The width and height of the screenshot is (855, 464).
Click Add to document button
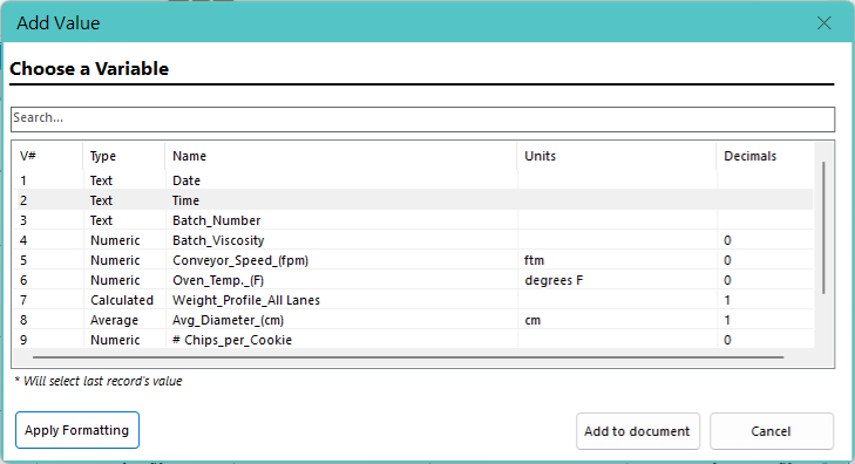click(637, 431)
